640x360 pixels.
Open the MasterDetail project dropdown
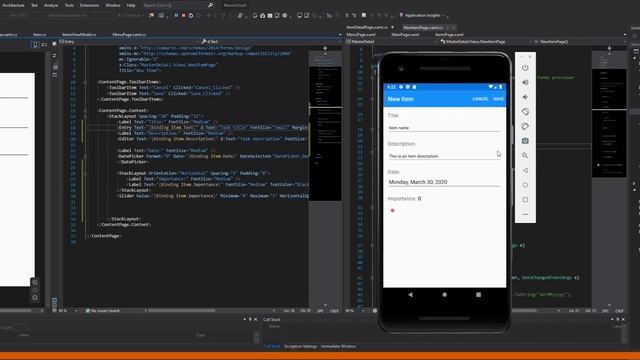392,42
